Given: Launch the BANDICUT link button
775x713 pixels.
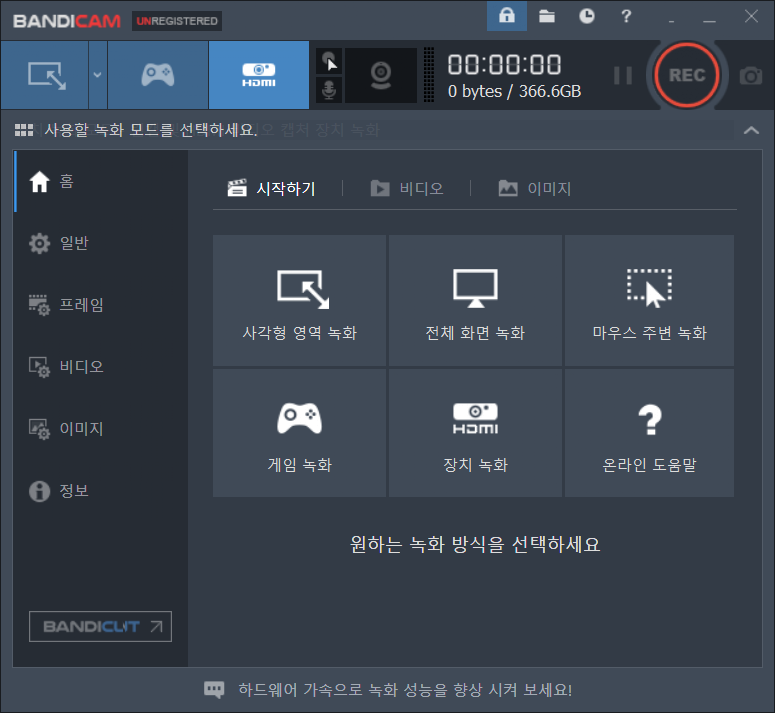Looking at the screenshot, I should [100, 627].
